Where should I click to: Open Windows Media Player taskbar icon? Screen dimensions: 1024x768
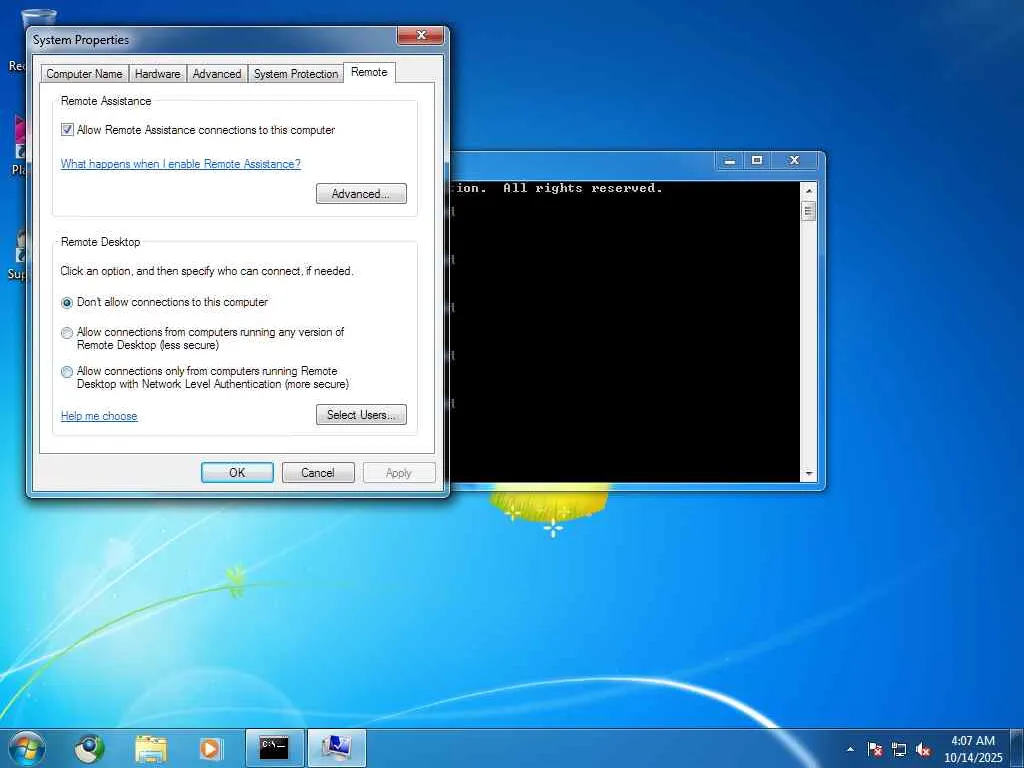[211, 748]
